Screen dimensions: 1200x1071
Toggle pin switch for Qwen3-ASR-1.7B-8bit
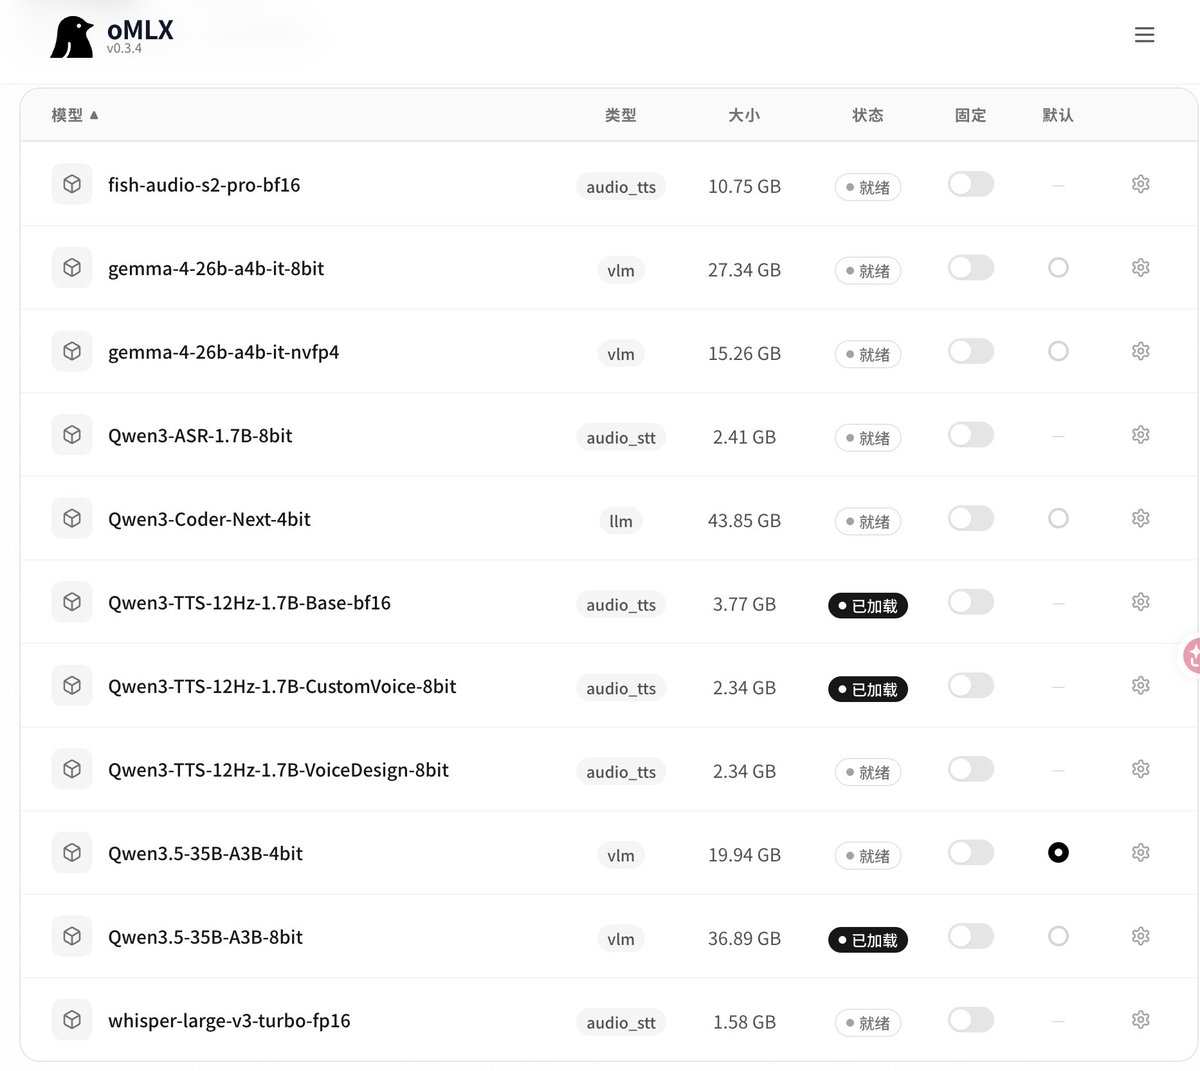pos(971,435)
